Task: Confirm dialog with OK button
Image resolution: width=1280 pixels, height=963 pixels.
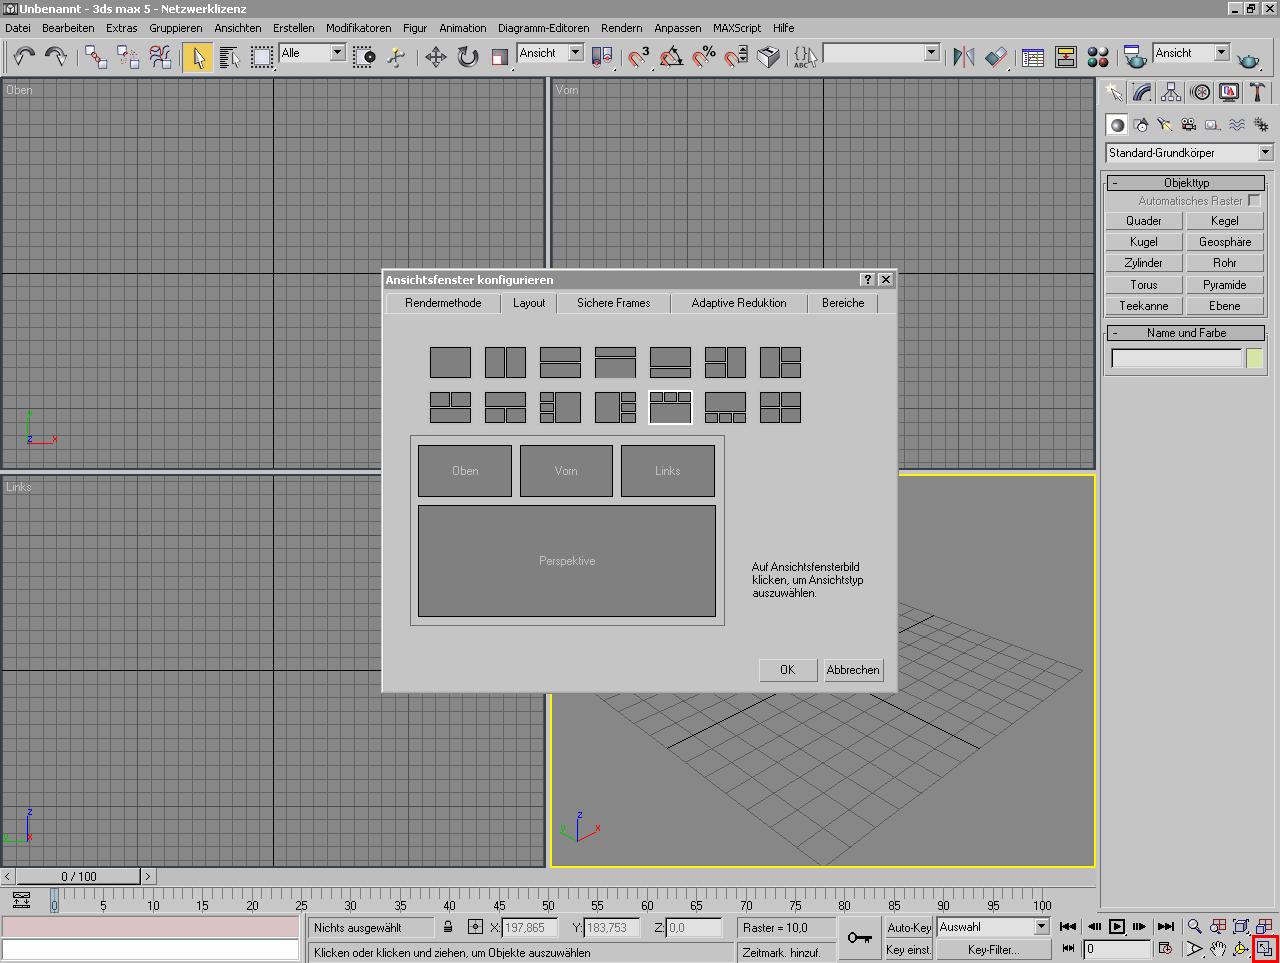Action: click(x=787, y=670)
